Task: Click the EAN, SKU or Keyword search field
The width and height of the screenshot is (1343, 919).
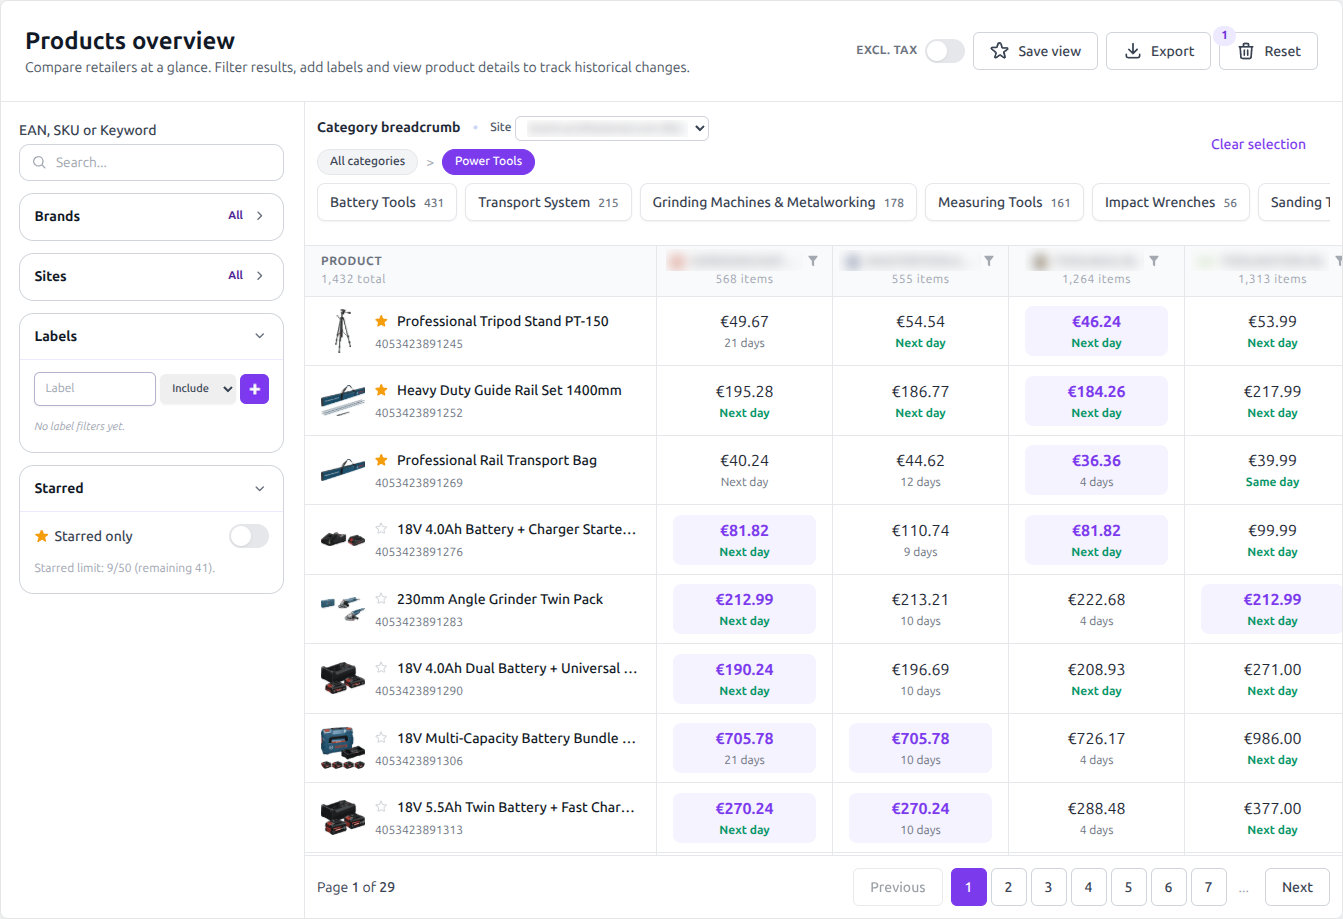Action: pyautogui.click(x=152, y=162)
